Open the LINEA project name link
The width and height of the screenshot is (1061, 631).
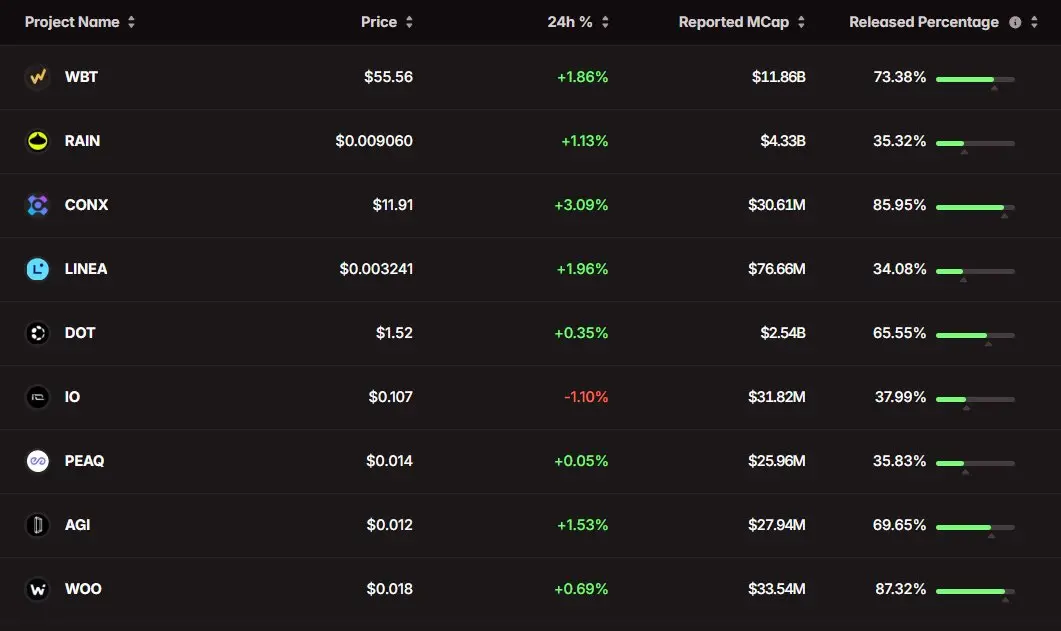pos(85,269)
